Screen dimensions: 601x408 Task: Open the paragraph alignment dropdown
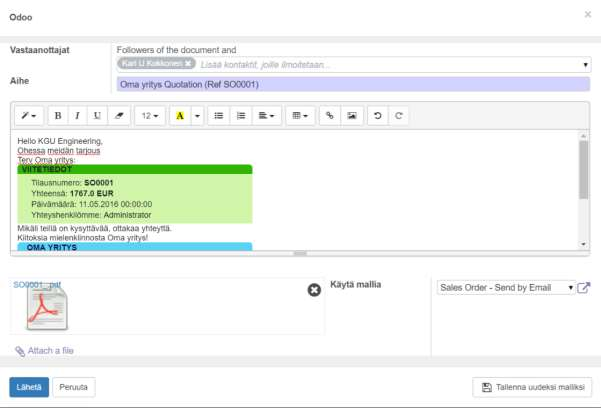267,116
